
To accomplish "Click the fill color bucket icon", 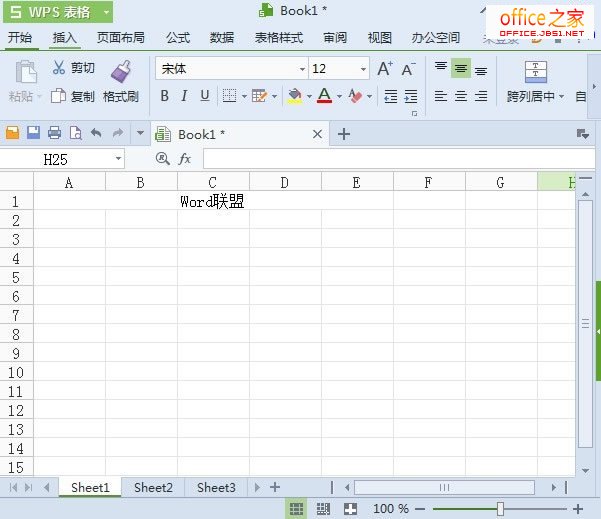I will tap(295, 96).
